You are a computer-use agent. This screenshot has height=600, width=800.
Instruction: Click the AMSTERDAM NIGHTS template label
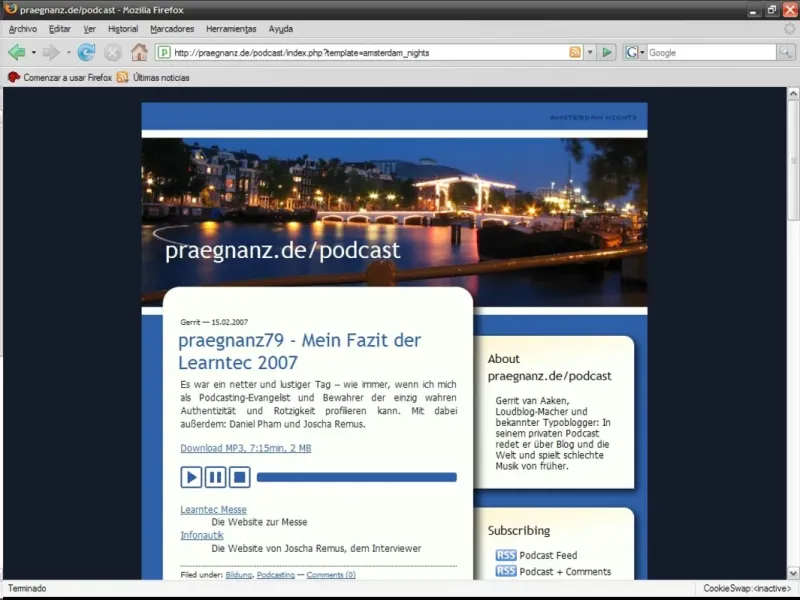coord(593,118)
